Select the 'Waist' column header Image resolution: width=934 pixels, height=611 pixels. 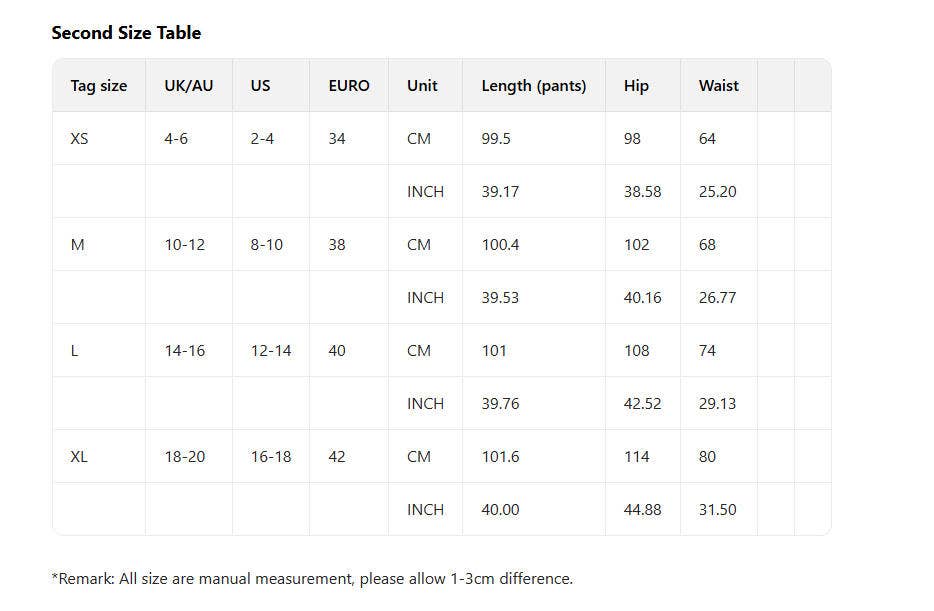pyautogui.click(x=718, y=86)
